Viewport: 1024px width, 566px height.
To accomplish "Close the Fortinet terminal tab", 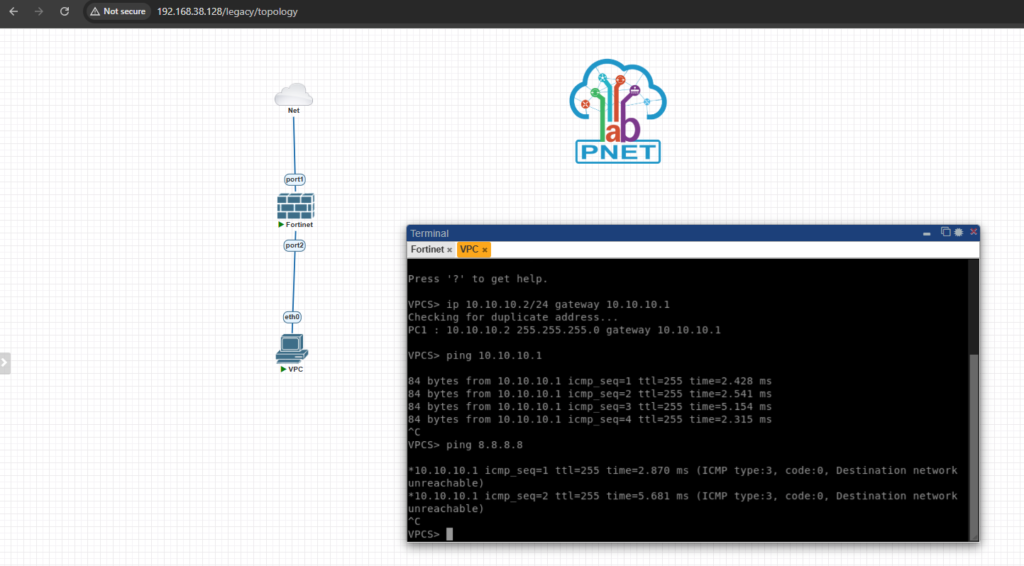I will click(x=449, y=250).
